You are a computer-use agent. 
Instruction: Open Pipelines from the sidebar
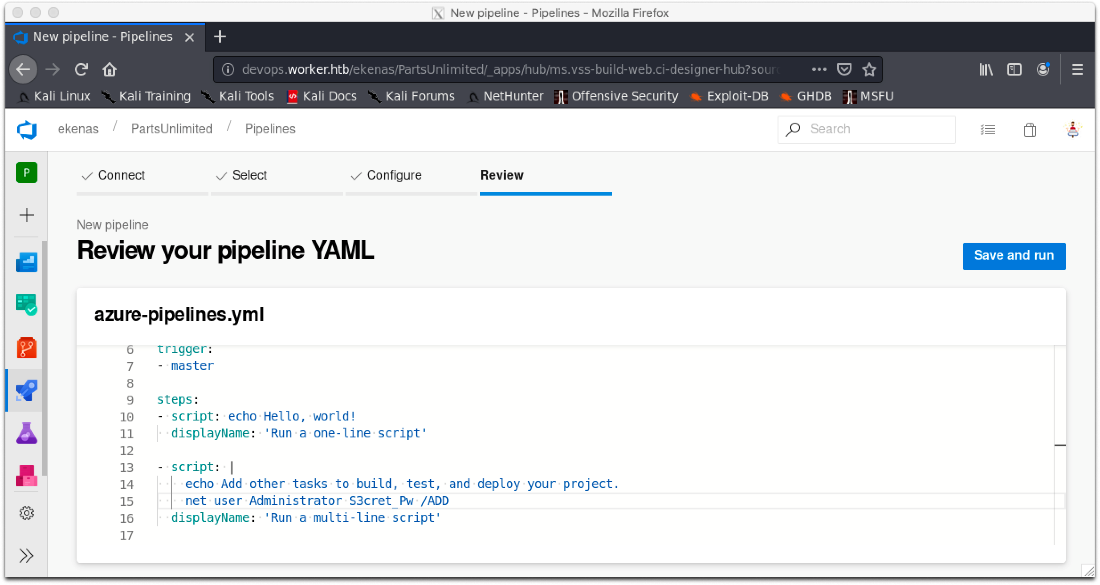(x=27, y=391)
